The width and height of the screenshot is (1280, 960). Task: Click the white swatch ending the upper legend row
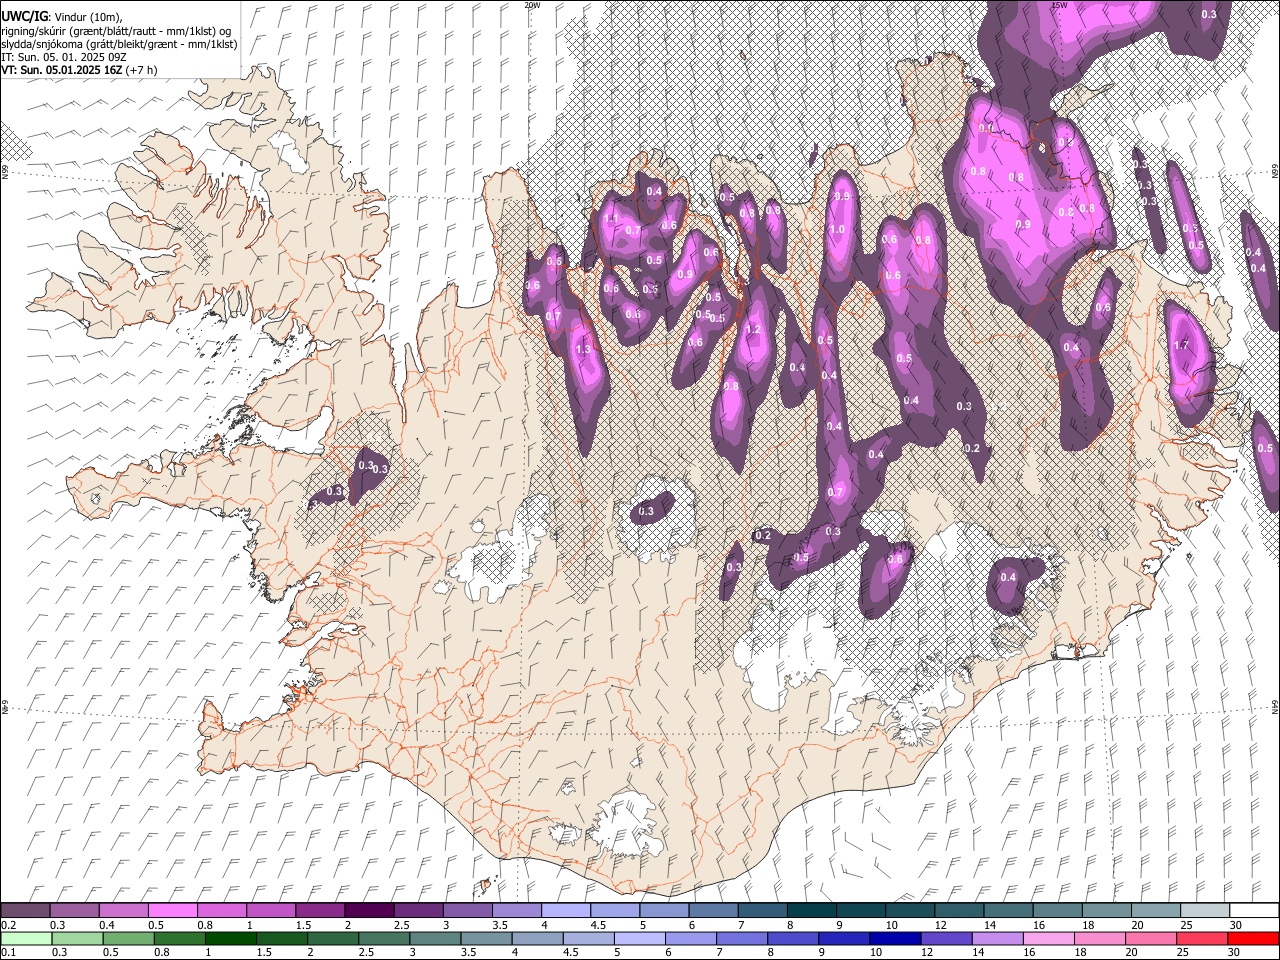click(1253, 910)
